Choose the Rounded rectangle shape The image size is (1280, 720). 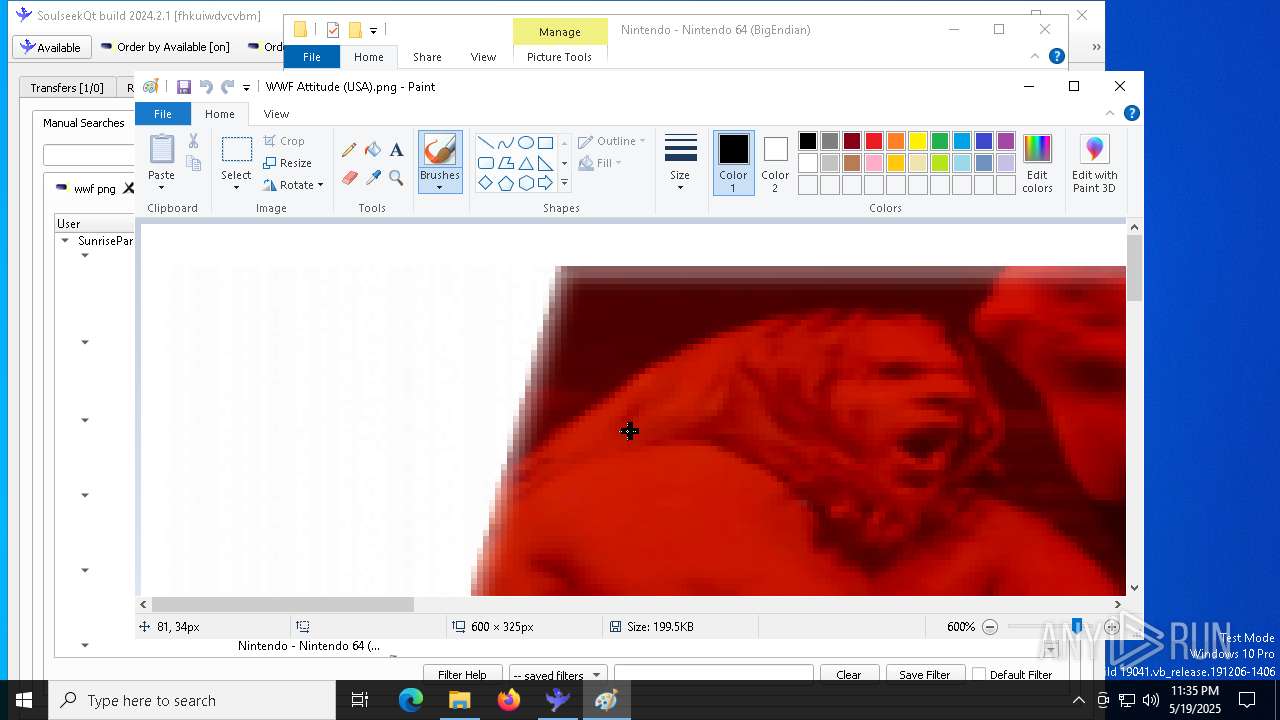[x=486, y=163]
